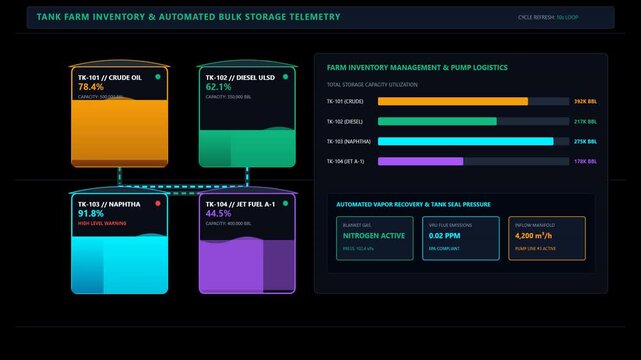Click the green status dot on TK-104 Jet Fuel A-1

click(x=285, y=203)
